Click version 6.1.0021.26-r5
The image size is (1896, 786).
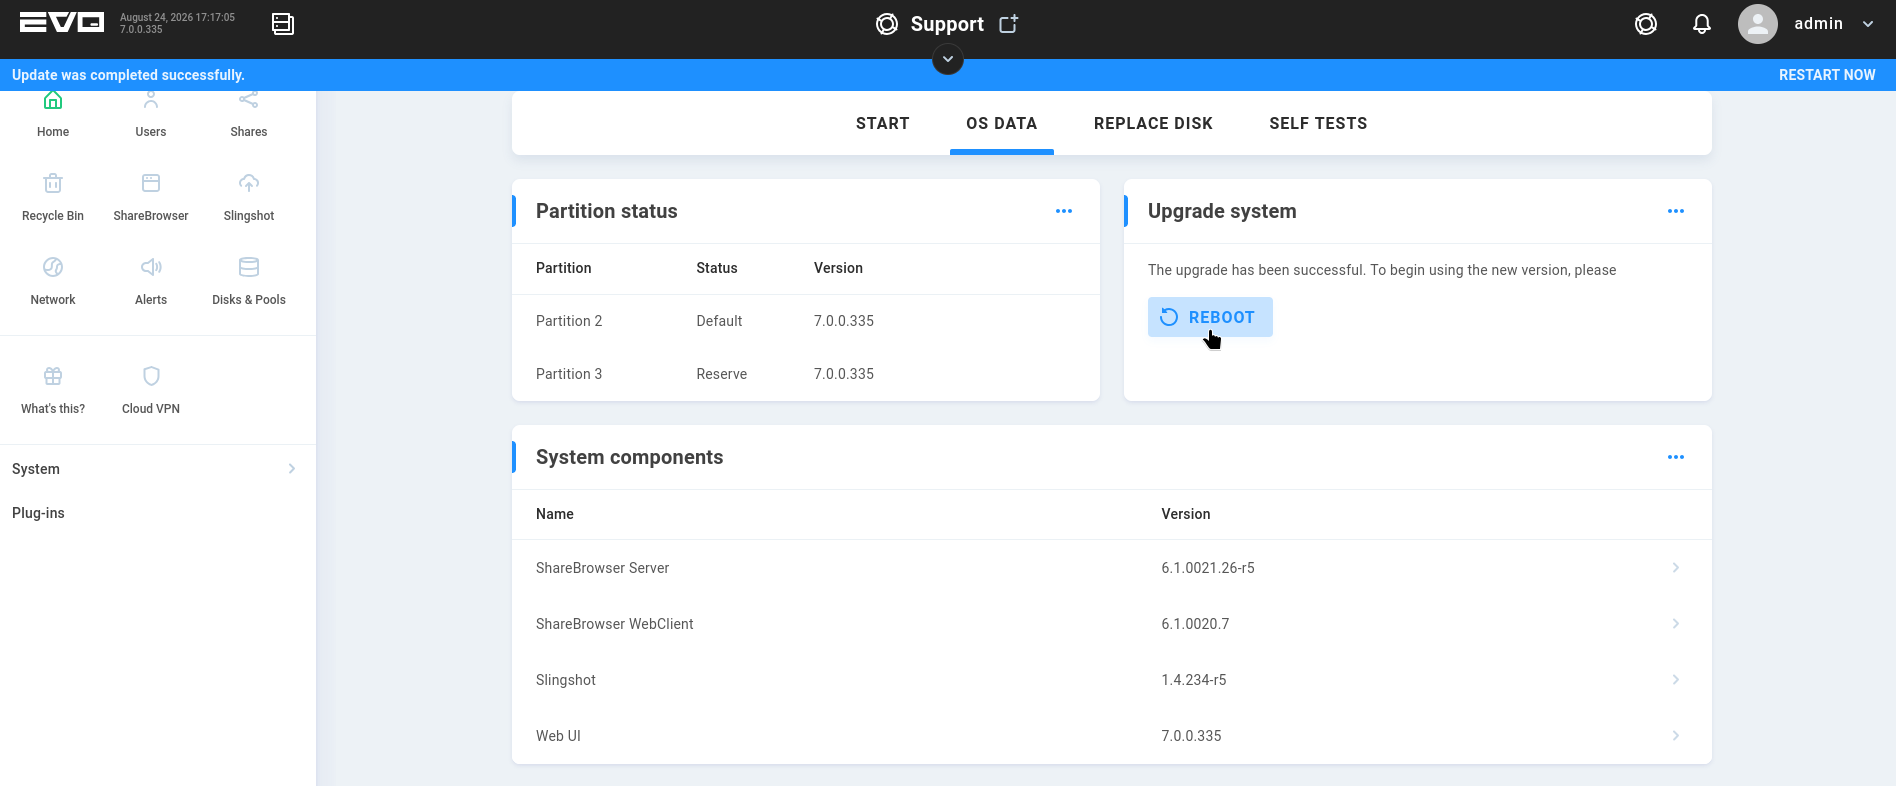pyautogui.click(x=1208, y=568)
